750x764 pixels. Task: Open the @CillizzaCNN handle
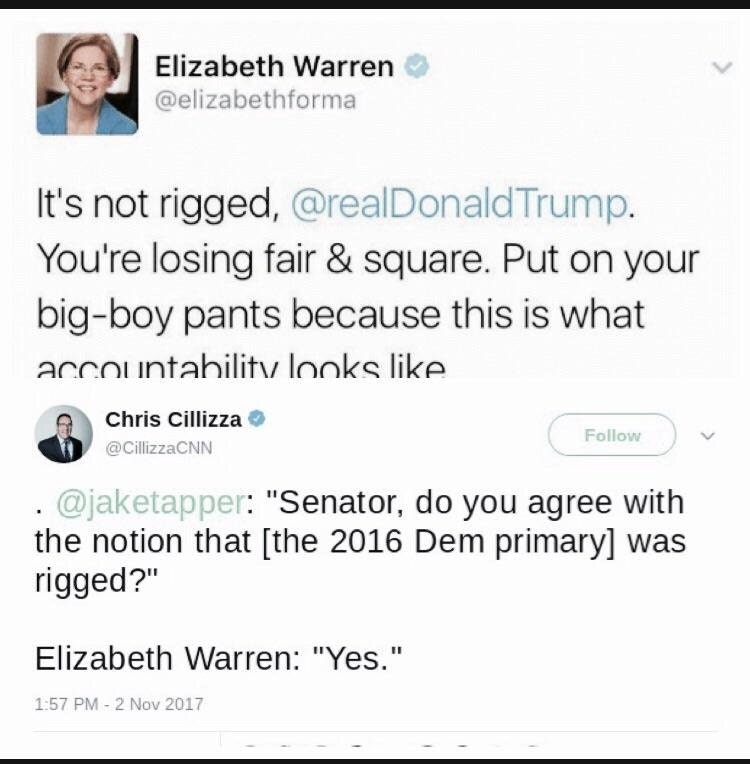159,447
